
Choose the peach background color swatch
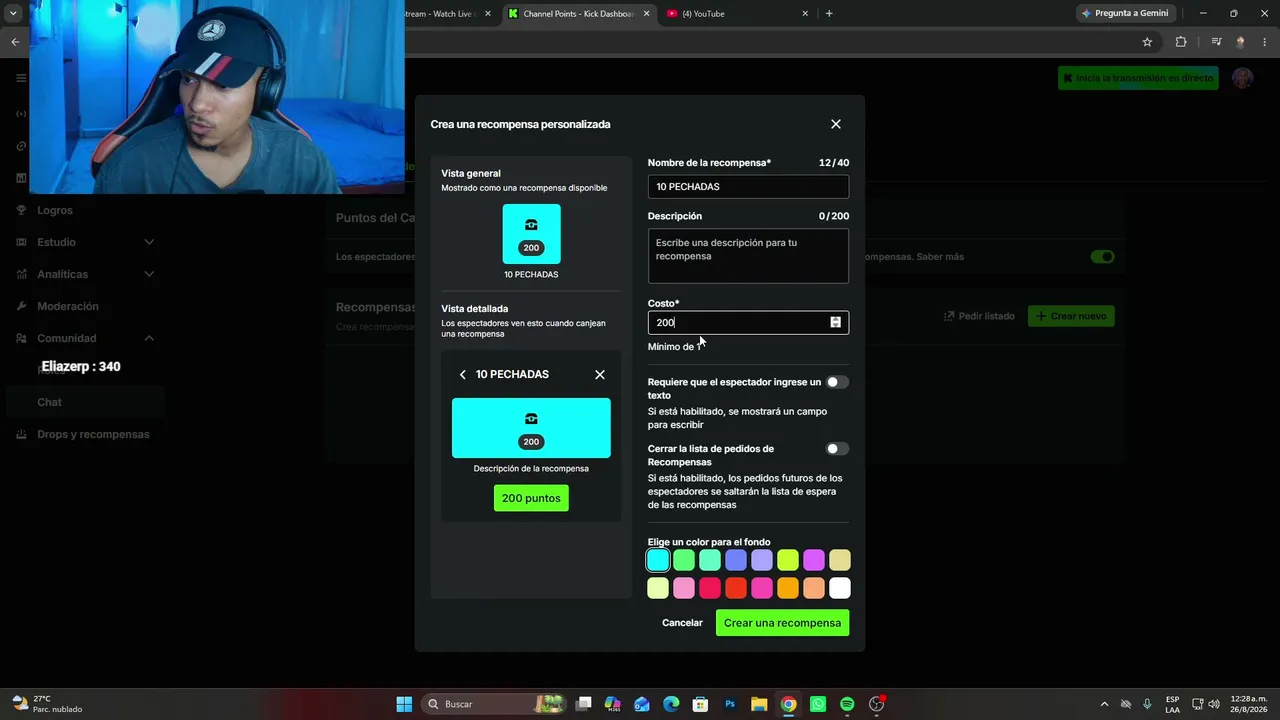click(814, 588)
